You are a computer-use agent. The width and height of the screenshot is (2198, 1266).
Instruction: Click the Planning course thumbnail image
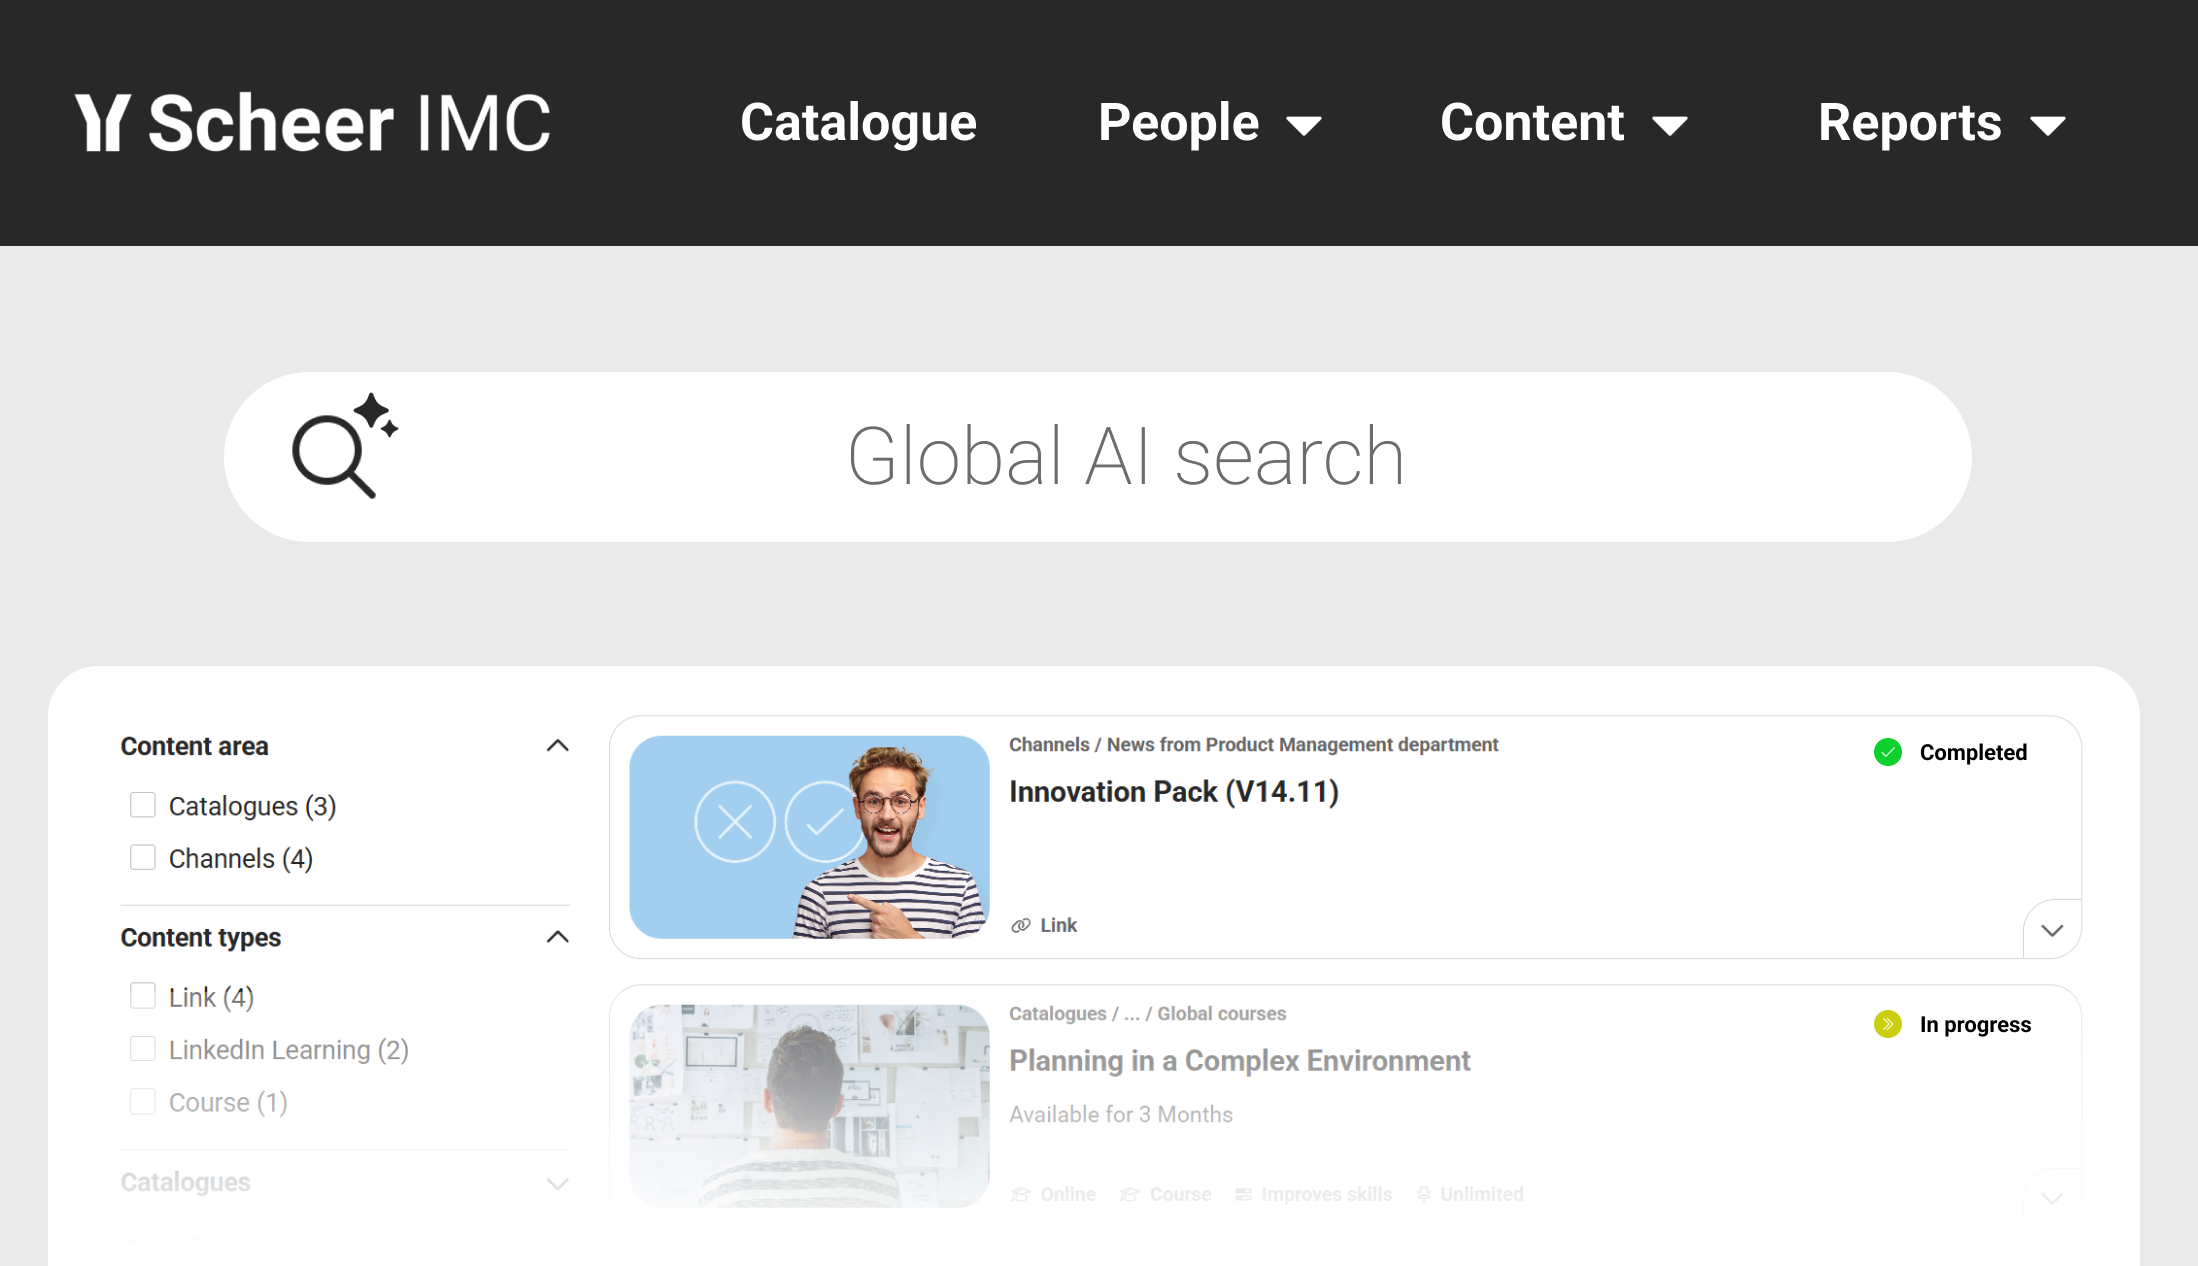point(809,1106)
